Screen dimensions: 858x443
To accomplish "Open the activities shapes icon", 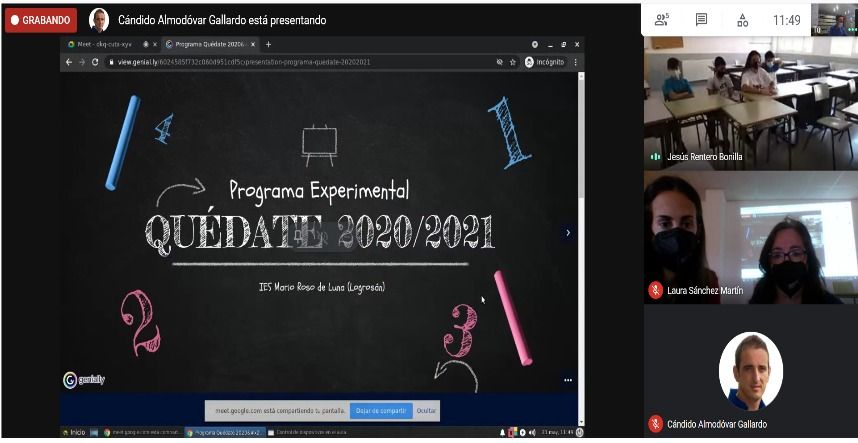I will [743, 20].
